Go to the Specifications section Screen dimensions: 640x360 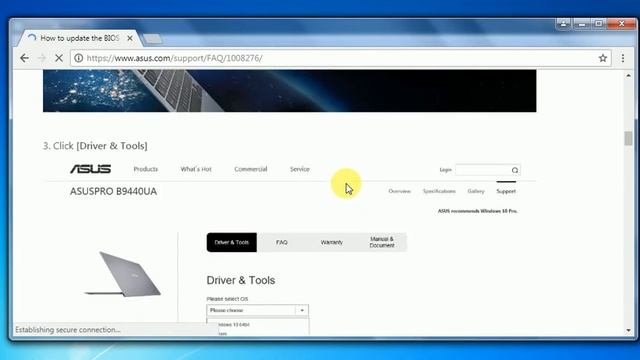[x=439, y=191]
